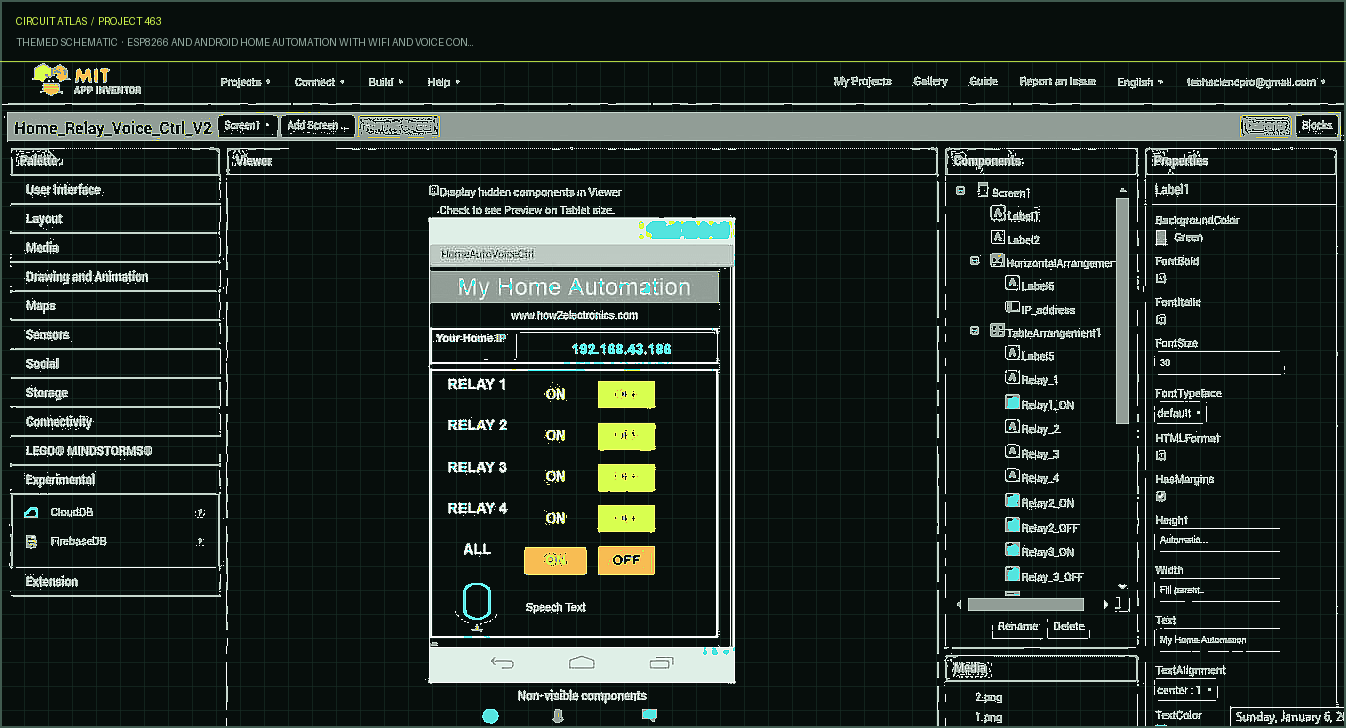
Task: Open the English language dropdown
Action: pyautogui.click(x=1140, y=82)
